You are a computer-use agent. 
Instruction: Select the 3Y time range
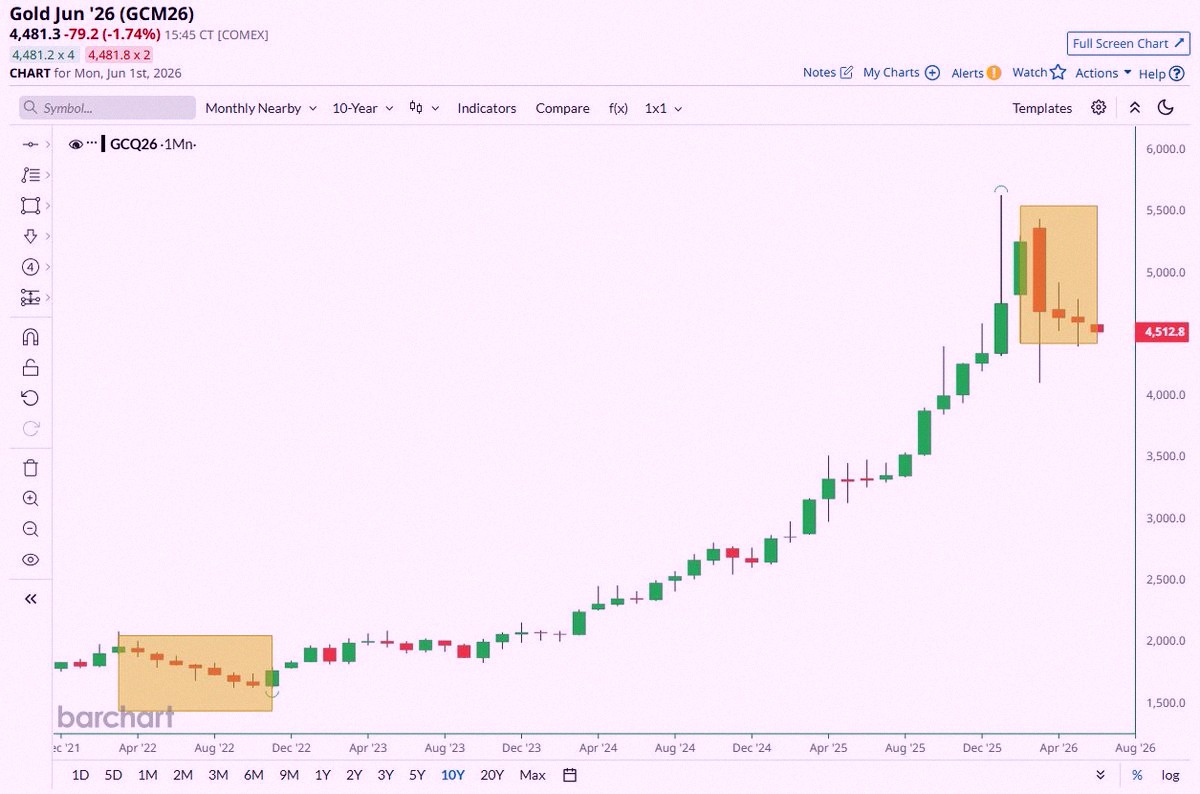[385, 775]
